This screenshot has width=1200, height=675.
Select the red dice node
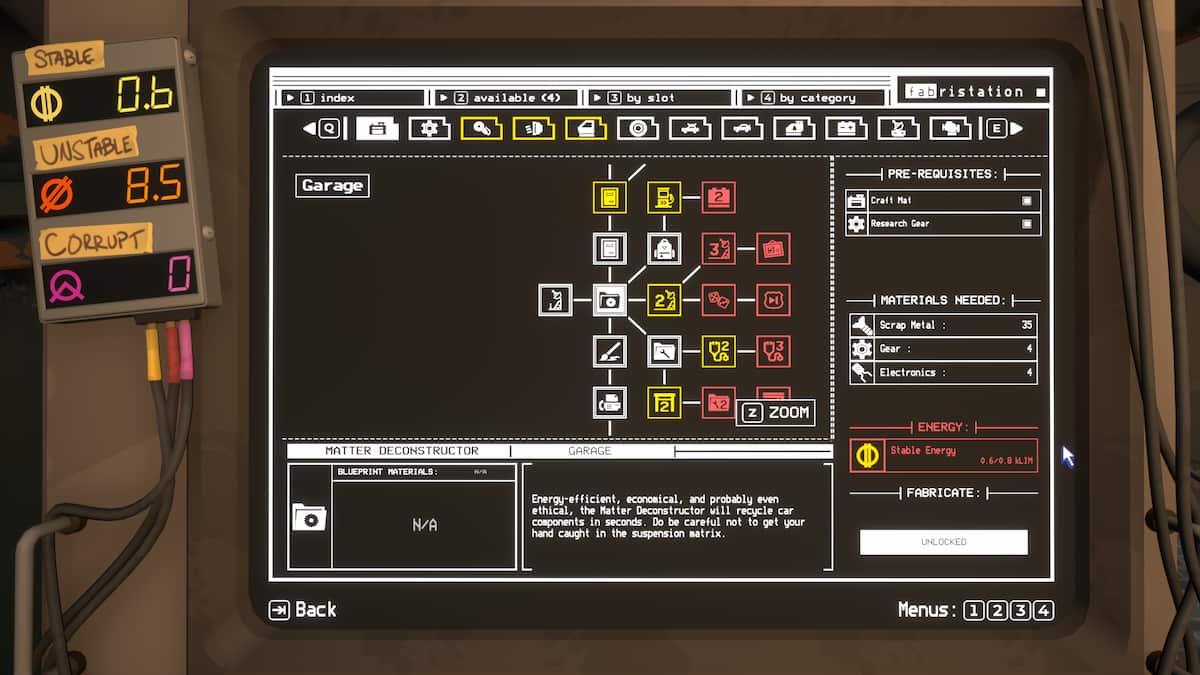[718, 299]
